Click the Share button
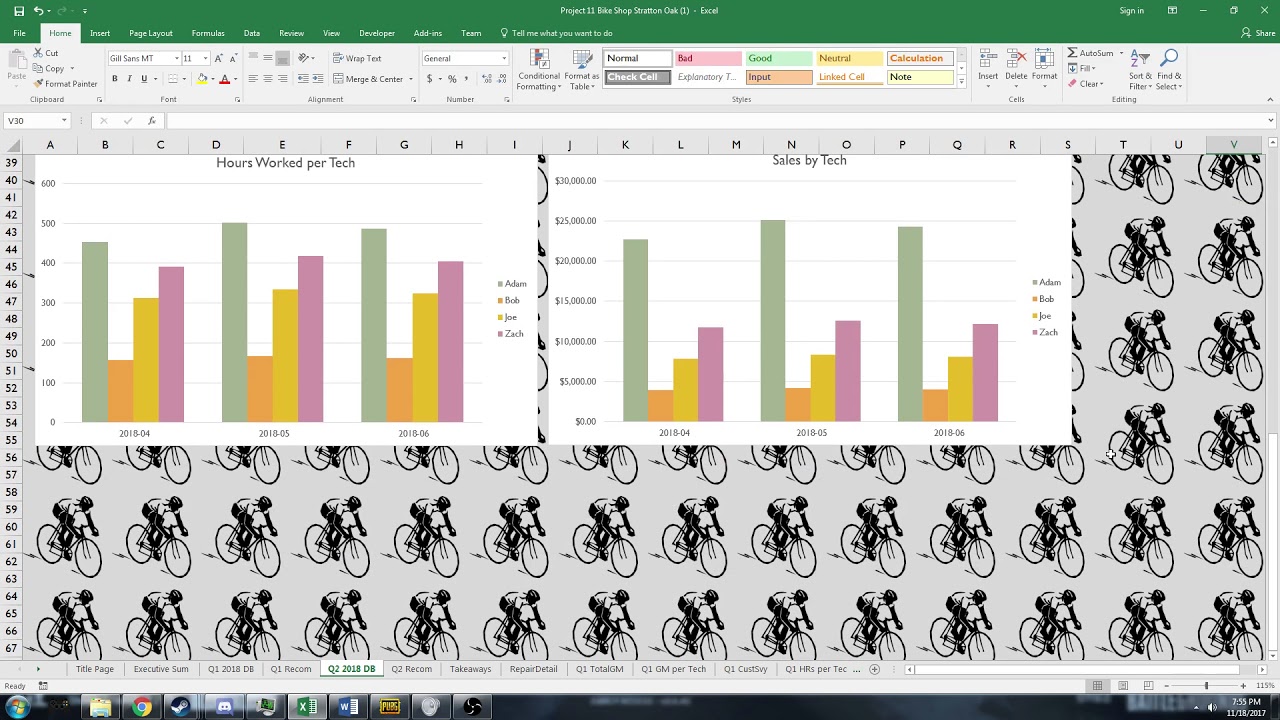 (1258, 33)
